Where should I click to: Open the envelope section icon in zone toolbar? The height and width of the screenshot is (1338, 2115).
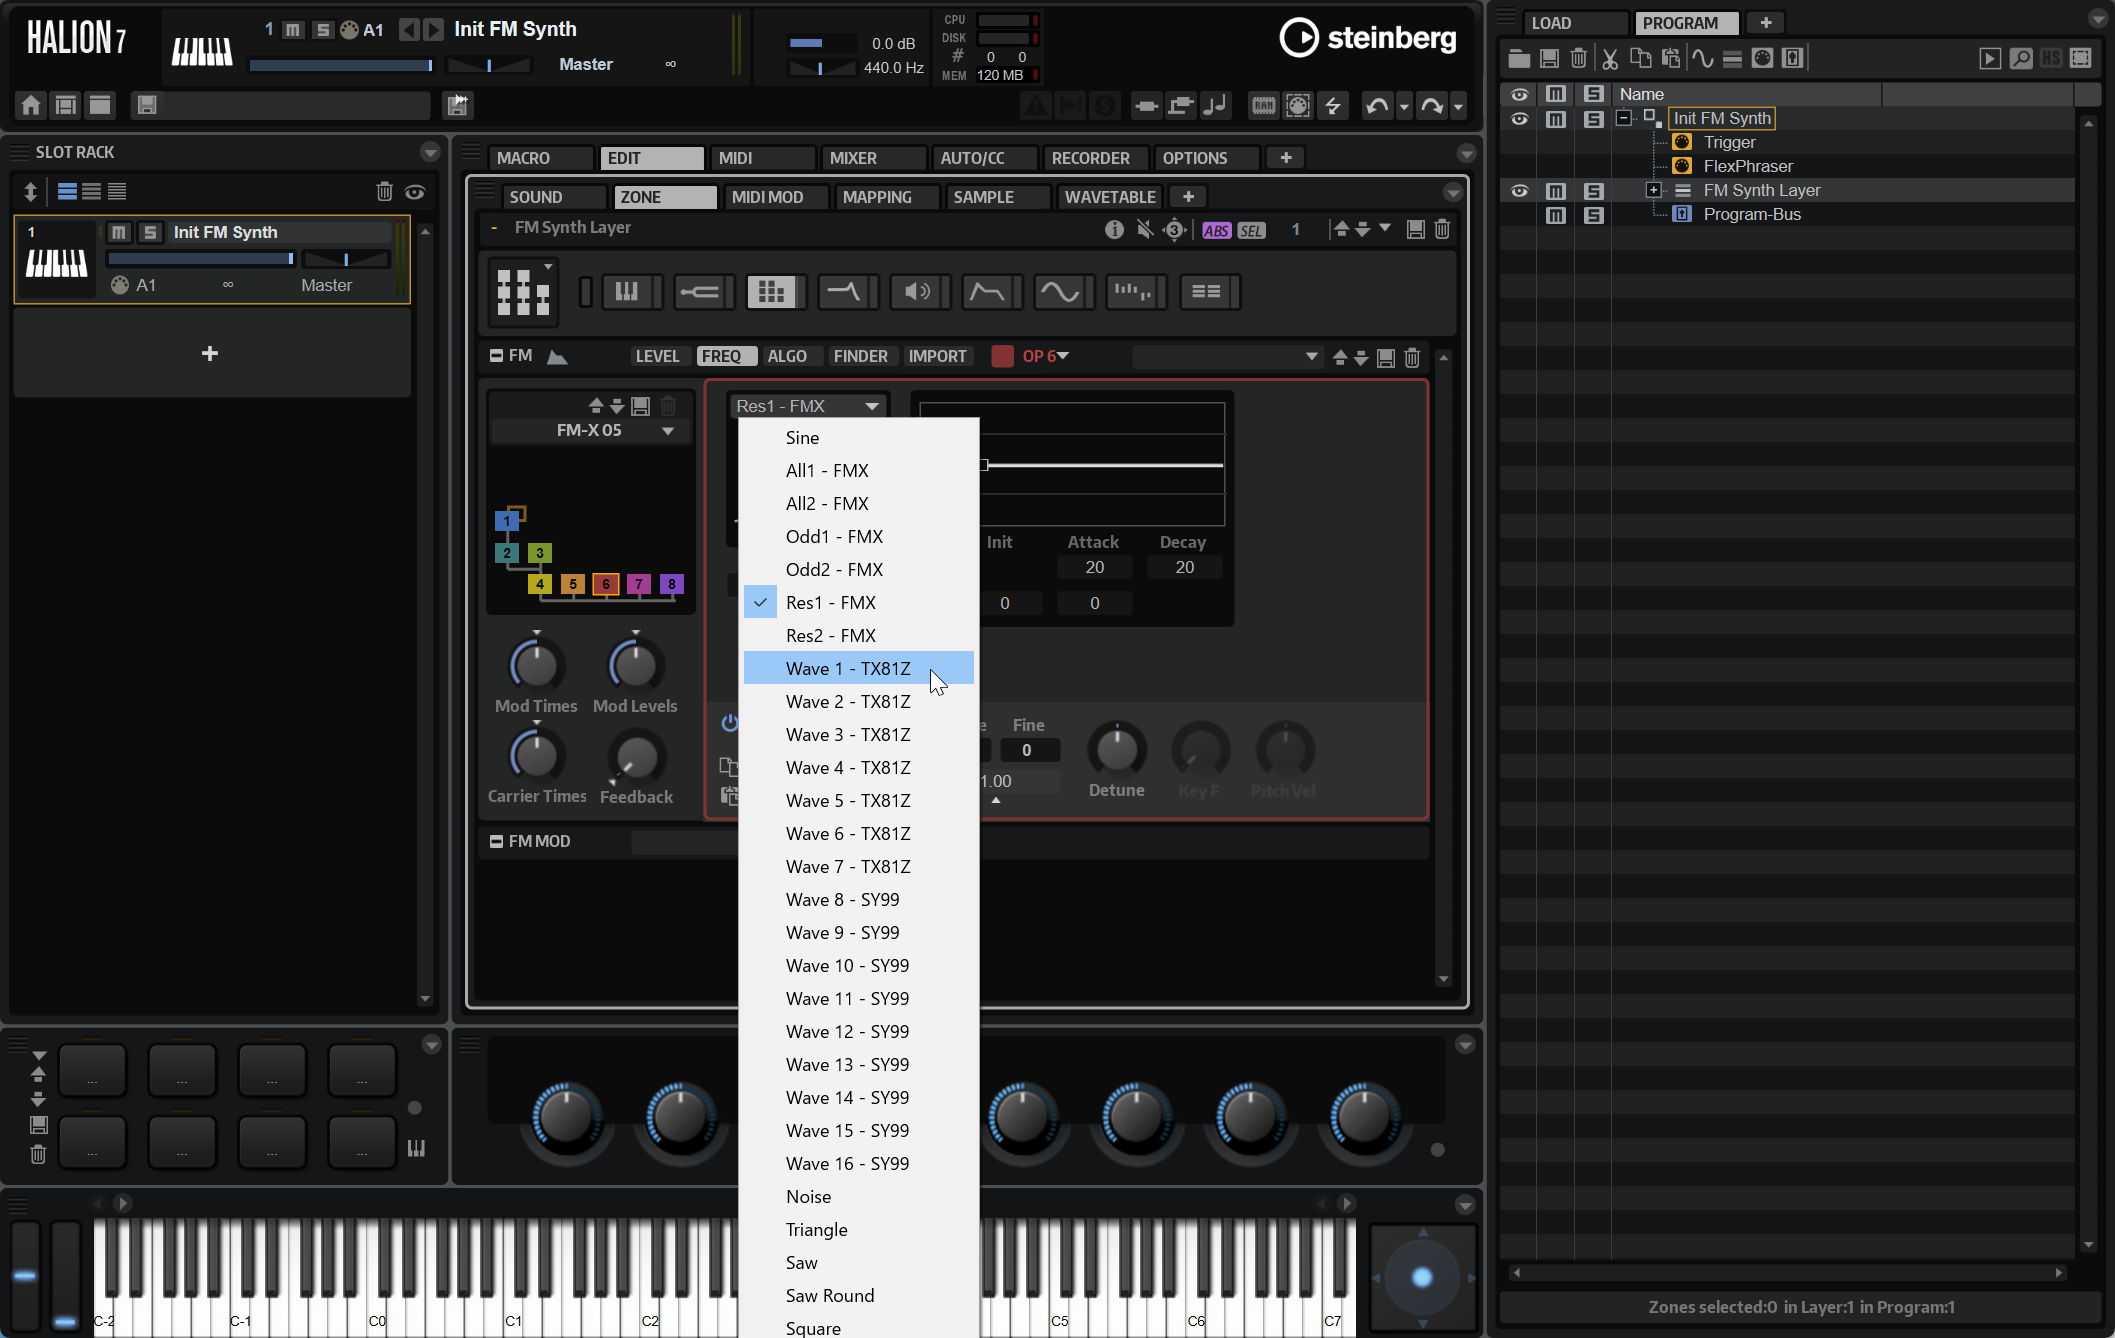[x=987, y=292]
